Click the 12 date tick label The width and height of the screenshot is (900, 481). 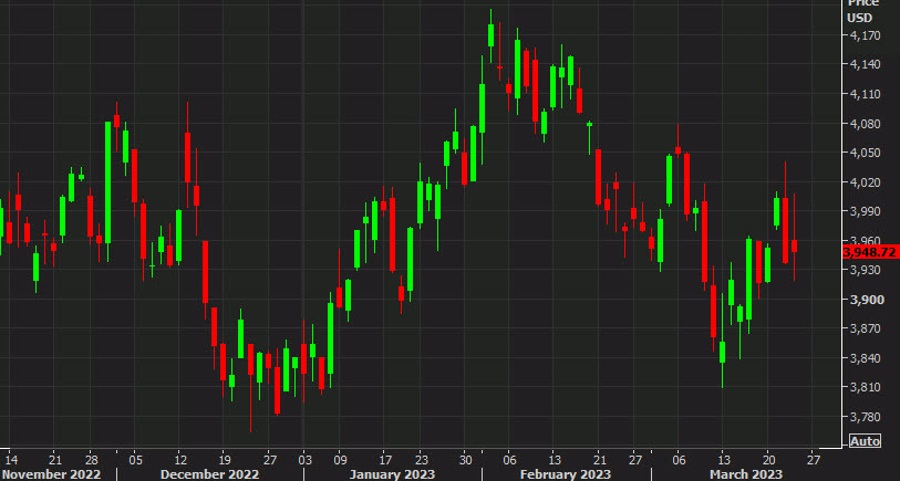click(179, 460)
